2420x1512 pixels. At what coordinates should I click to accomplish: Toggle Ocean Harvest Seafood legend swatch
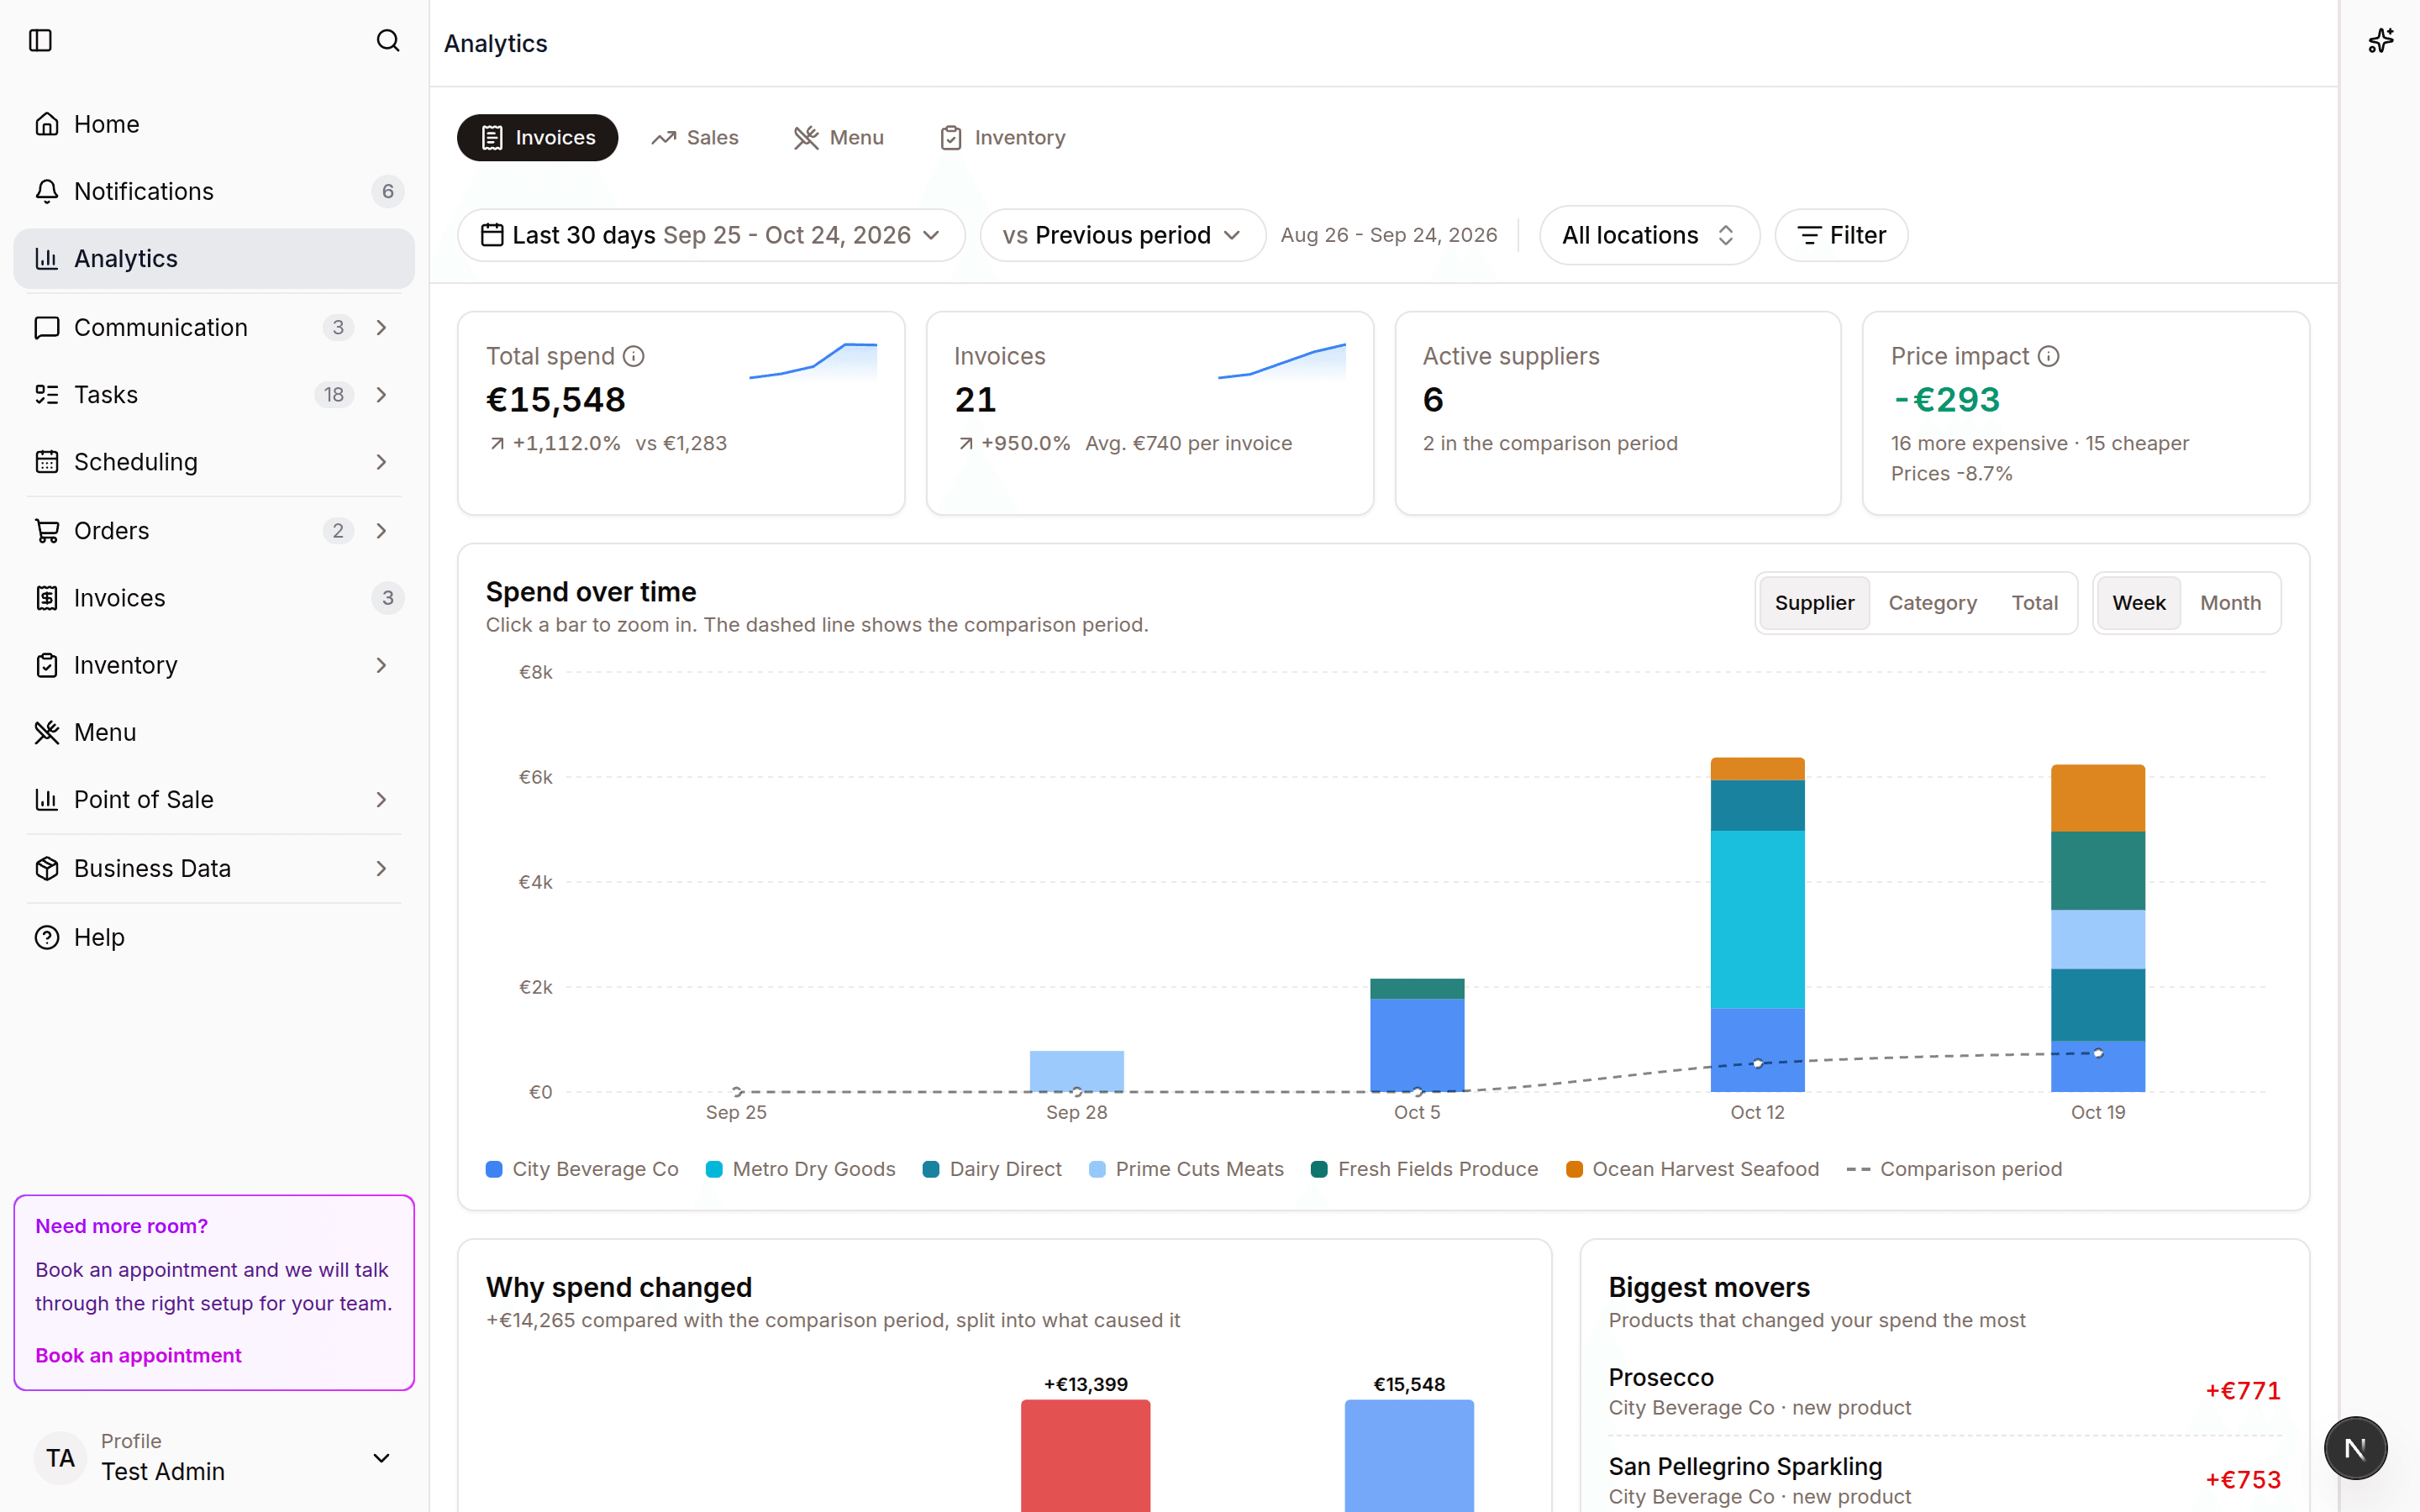(1574, 1169)
